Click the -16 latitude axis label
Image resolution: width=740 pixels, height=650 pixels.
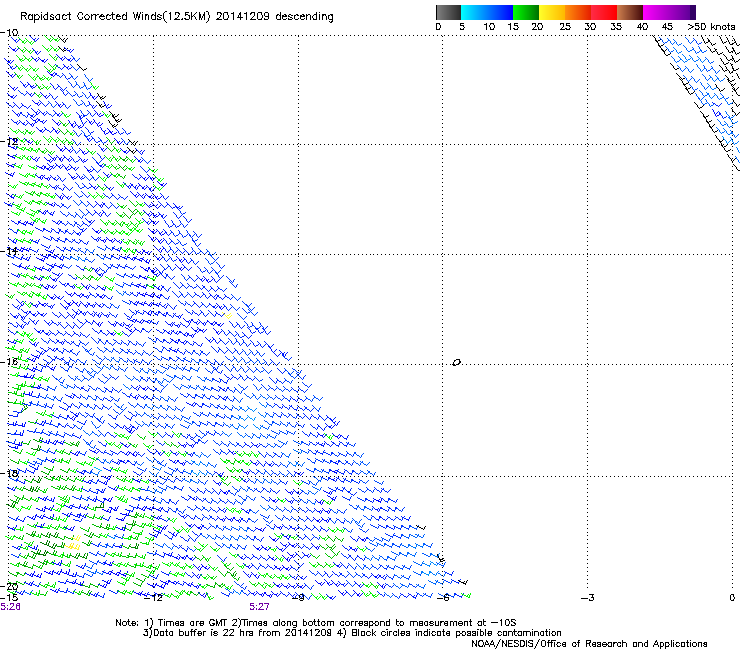pos(9,362)
